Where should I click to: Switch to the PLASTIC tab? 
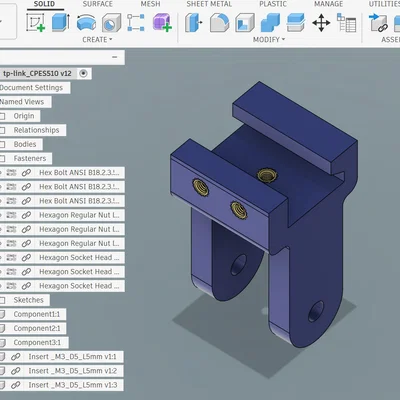click(x=273, y=4)
